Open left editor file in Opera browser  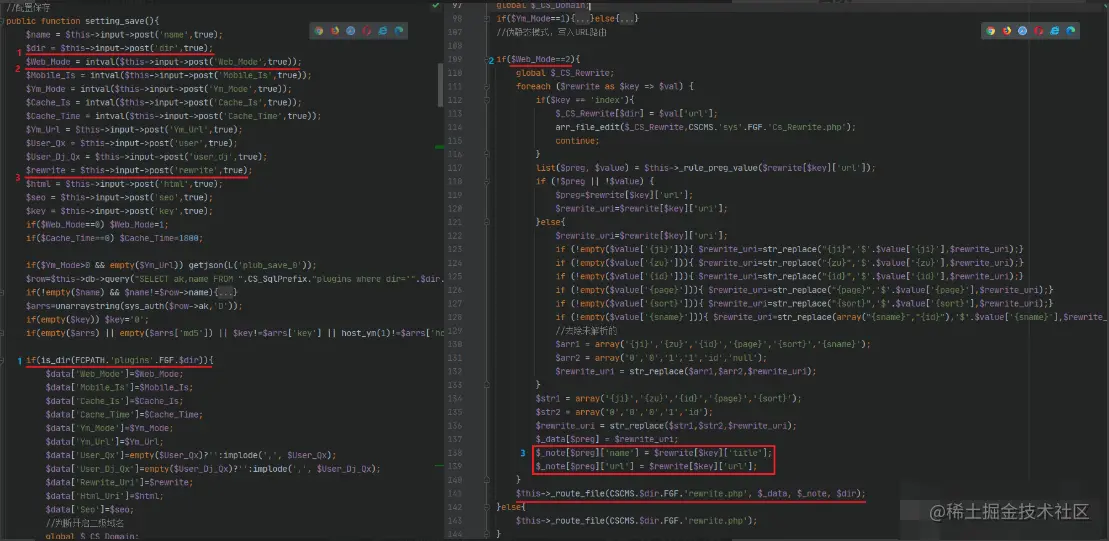(x=367, y=31)
